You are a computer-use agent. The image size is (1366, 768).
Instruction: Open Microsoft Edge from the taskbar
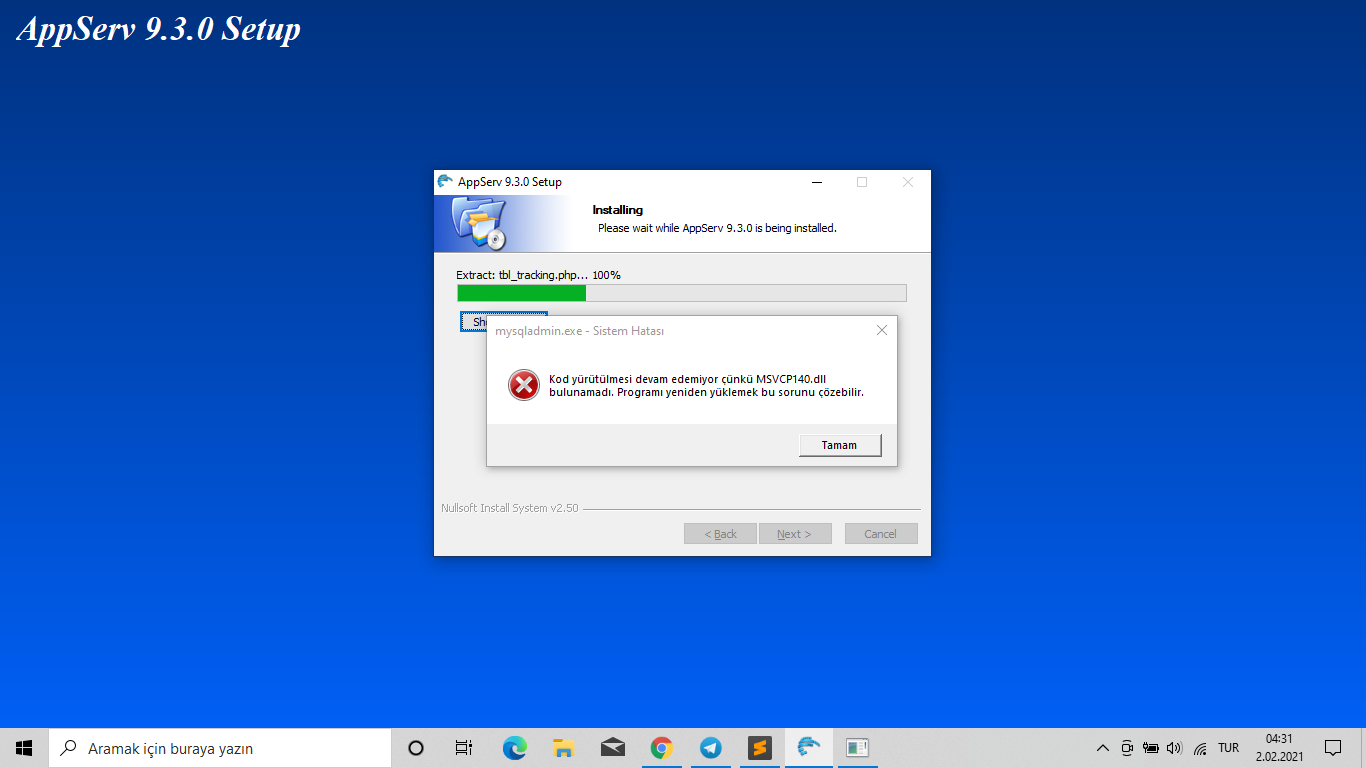[x=514, y=748]
